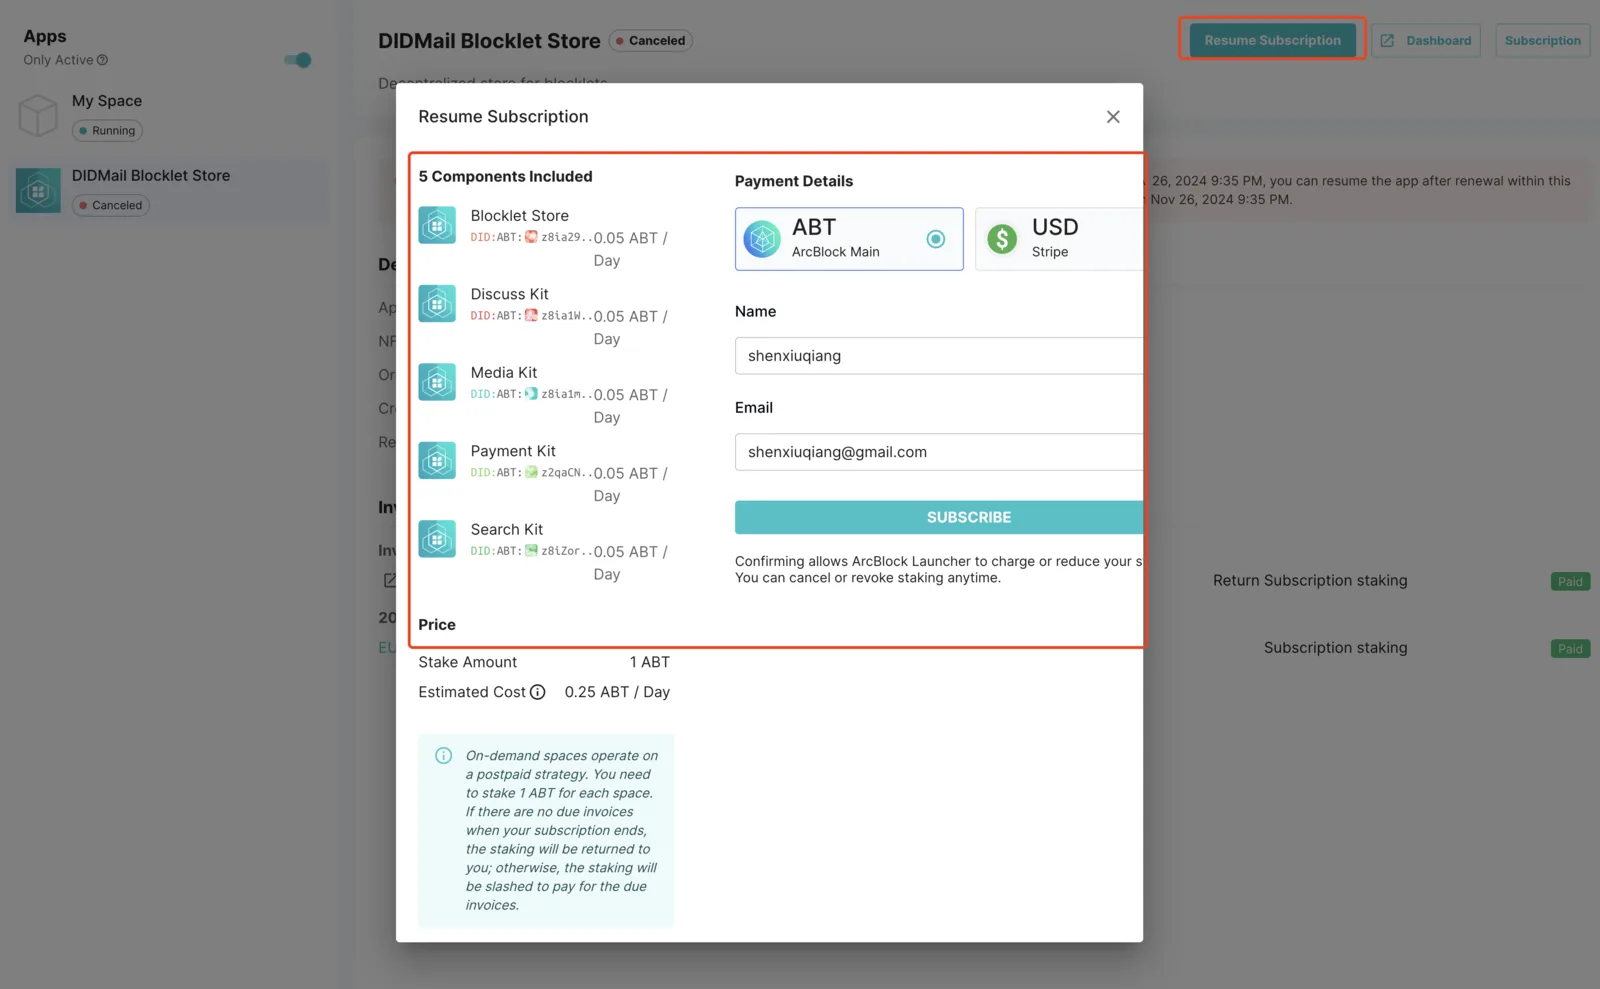Image resolution: width=1600 pixels, height=989 pixels.
Task: Click the Discuss Kit DID avatar icon
Action: pos(532,315)
